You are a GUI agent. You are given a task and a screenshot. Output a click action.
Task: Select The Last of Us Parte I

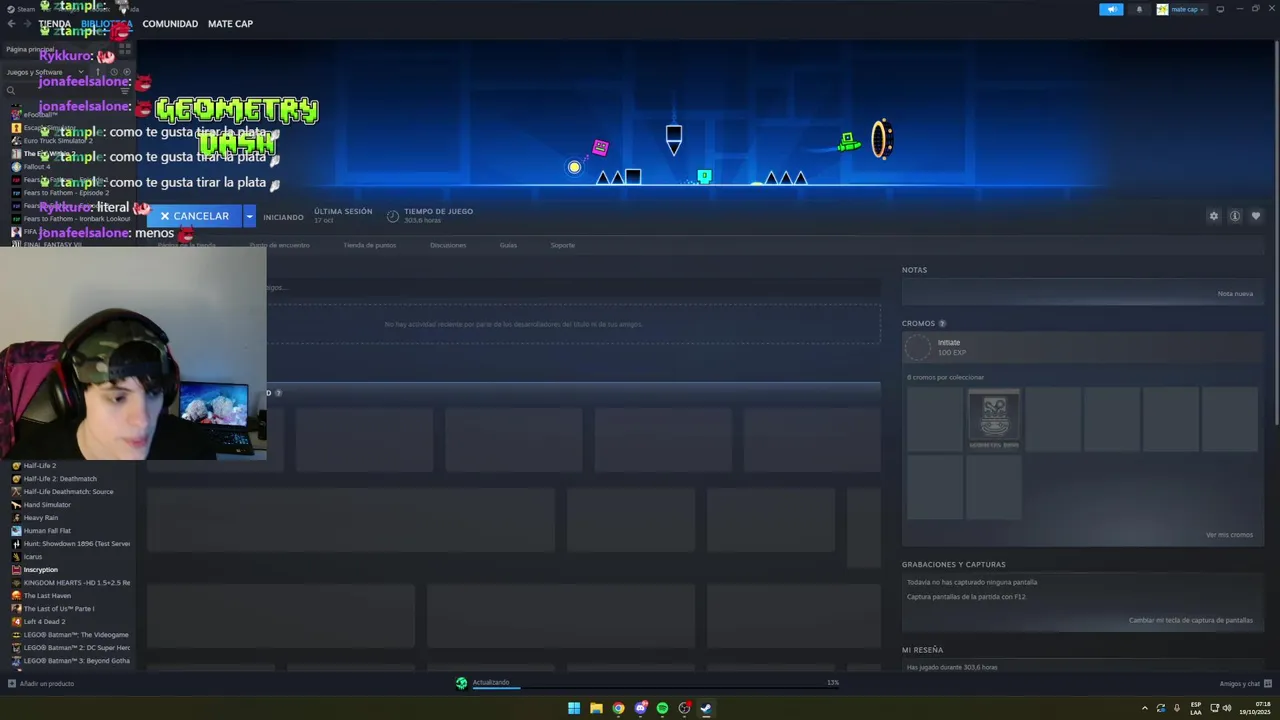[59, 609]
